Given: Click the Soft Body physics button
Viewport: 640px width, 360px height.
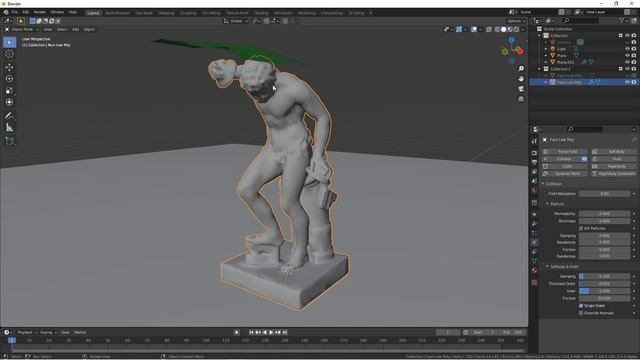Looking at the screenshot, I should click(x=613, y=151).
